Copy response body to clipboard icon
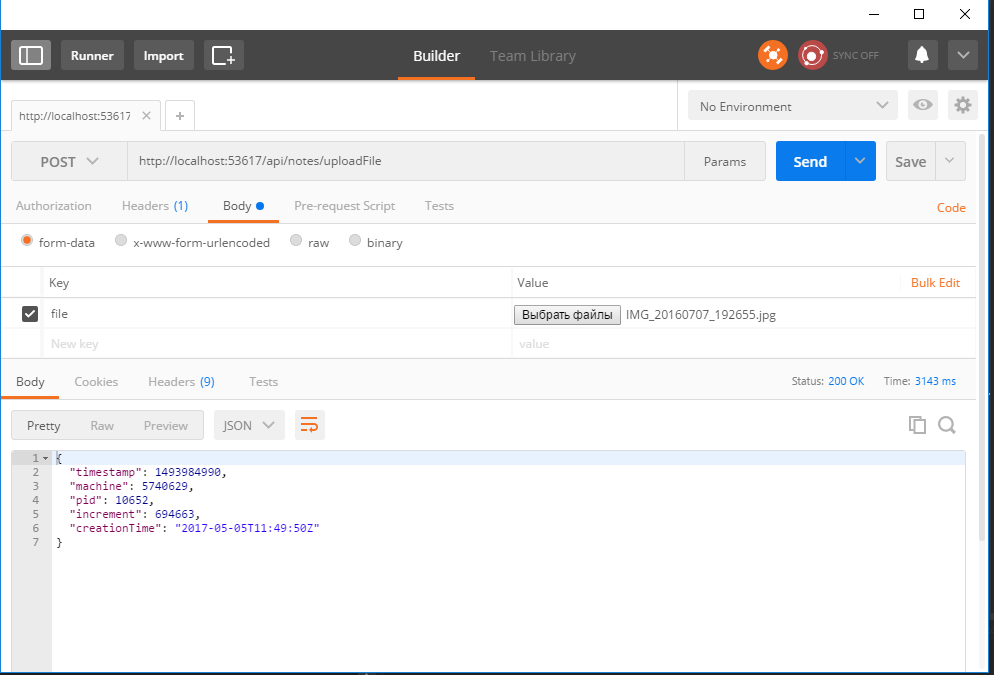Image resolution: width=994 pixels, height=675 pixels. pos(917,425)
